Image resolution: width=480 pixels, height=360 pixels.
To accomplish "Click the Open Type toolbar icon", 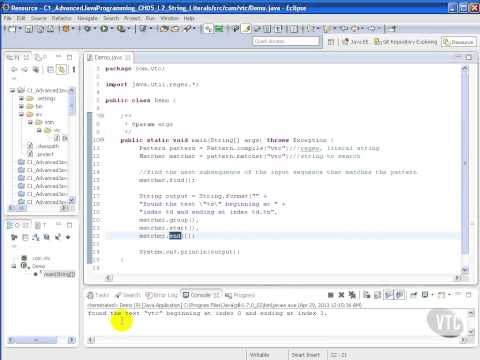I will pyautogui.click(x=164, y=29).
